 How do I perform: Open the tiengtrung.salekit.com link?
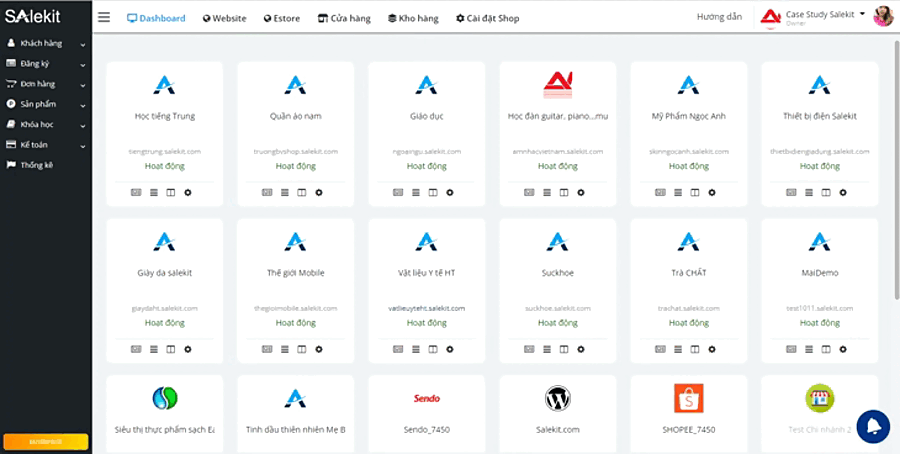165,152
